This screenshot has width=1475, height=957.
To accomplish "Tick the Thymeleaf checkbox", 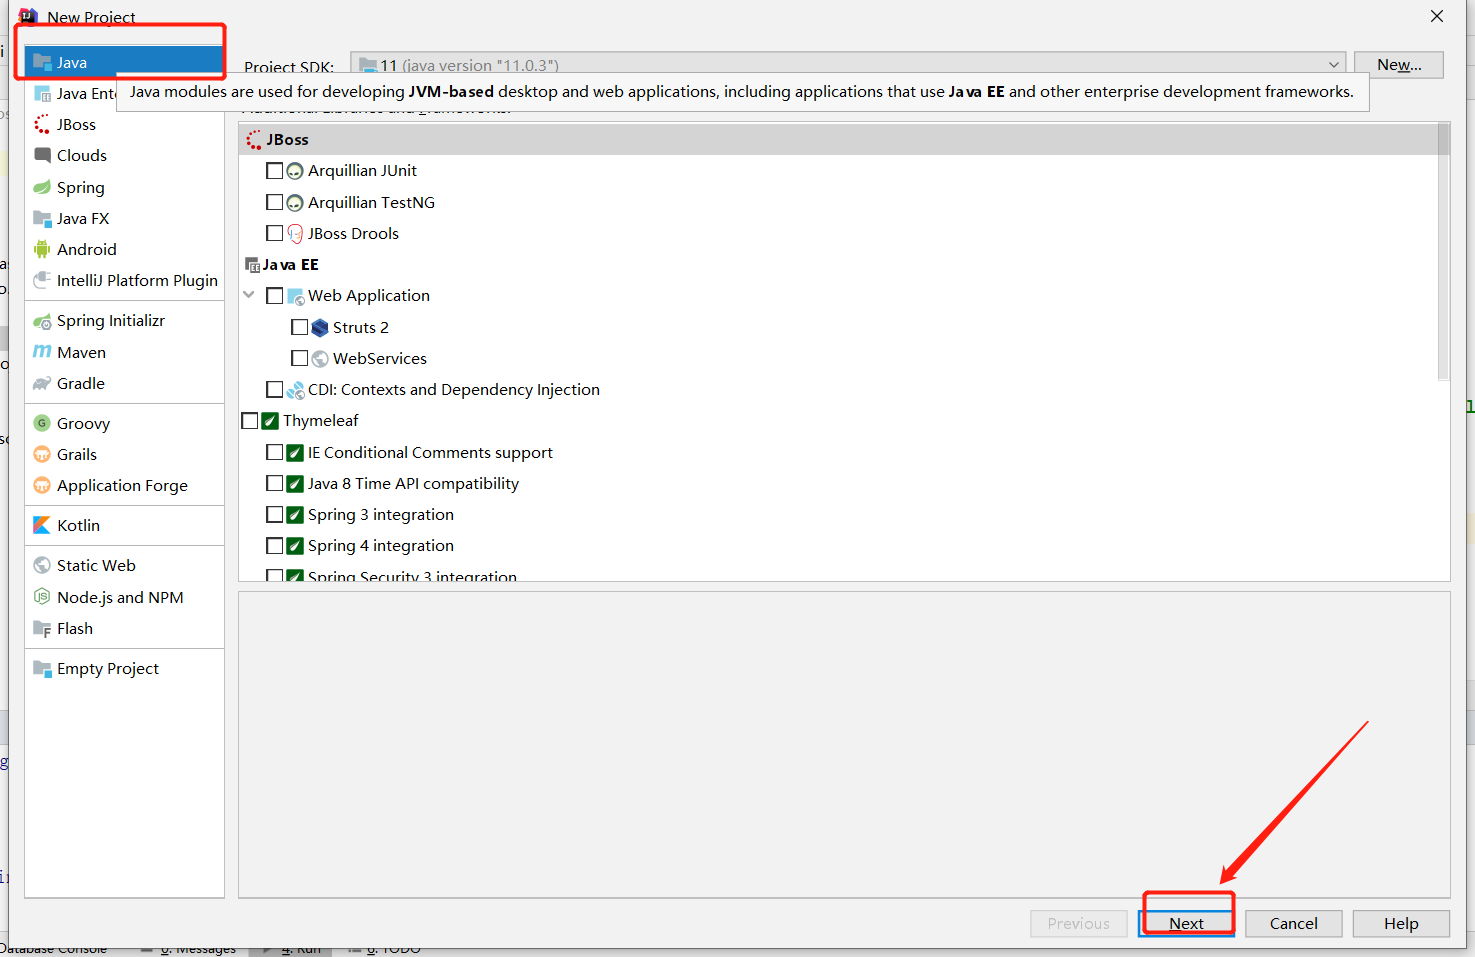I will 250,421.
